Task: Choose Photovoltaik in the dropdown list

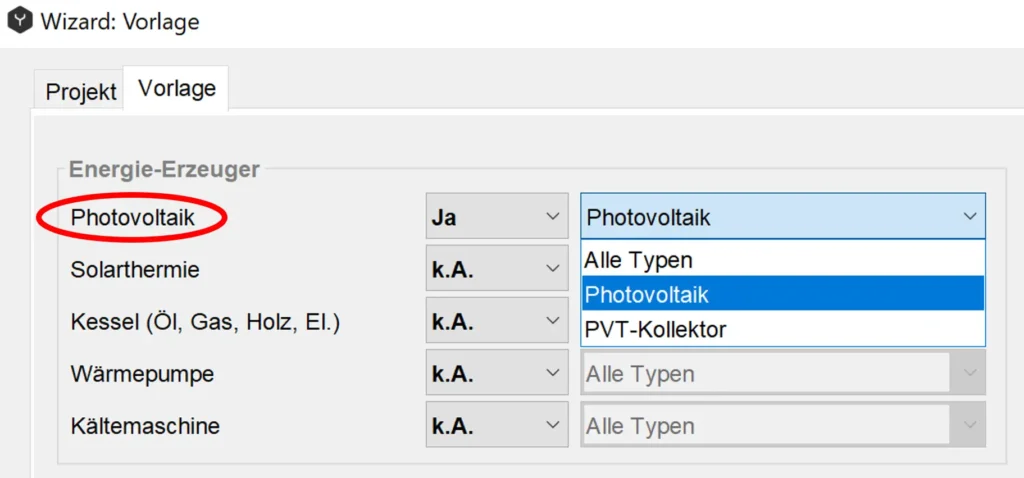Action: click(x=783, y=294)
